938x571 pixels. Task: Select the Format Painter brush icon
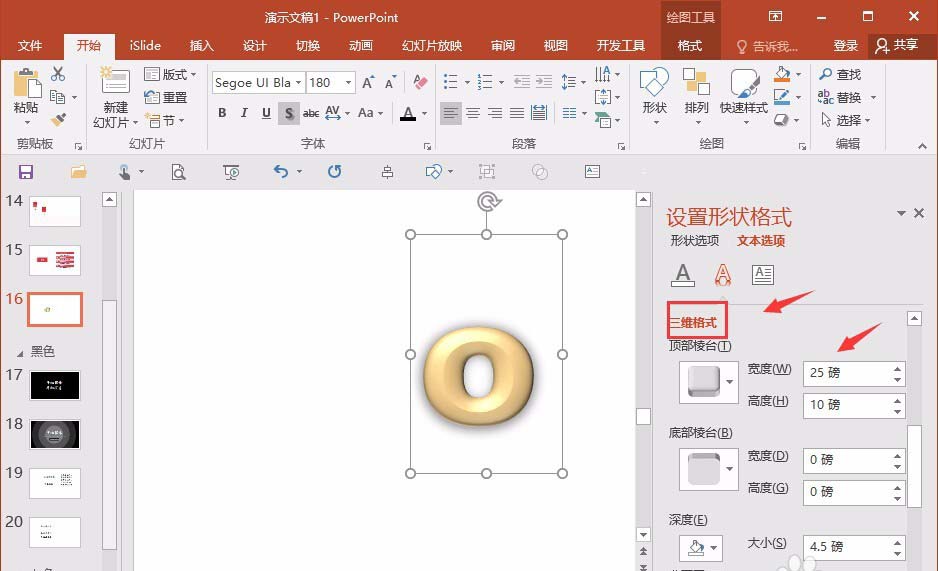58,120
